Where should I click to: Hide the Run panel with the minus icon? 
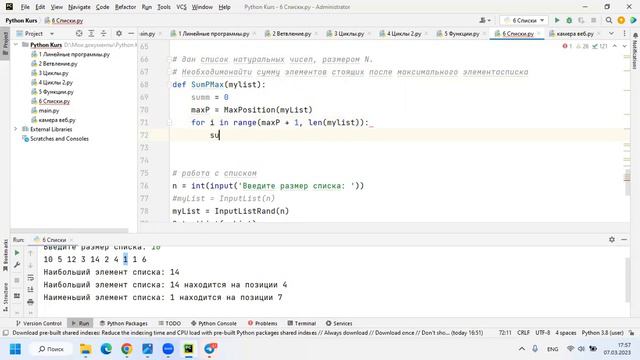click(x=624, y=240)
